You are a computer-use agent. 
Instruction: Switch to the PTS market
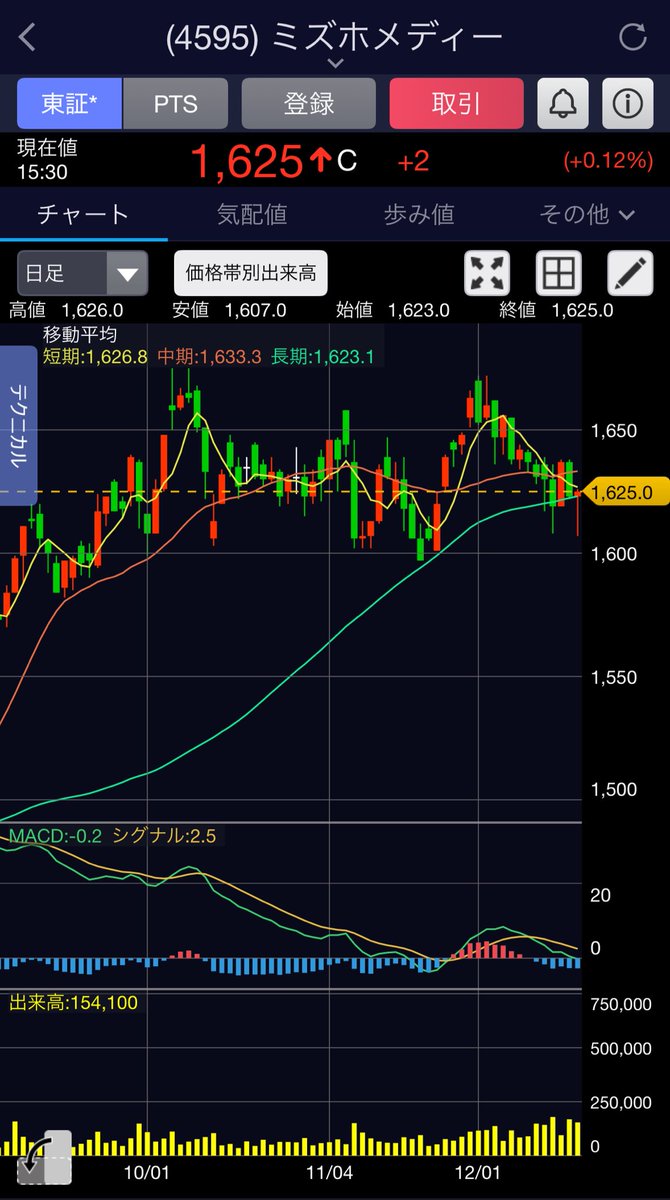tap(176, 103)
